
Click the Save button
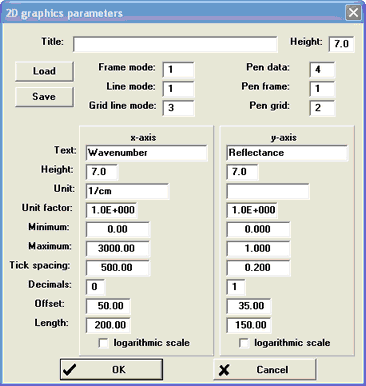pyautogui.click(x=44, y=97)
